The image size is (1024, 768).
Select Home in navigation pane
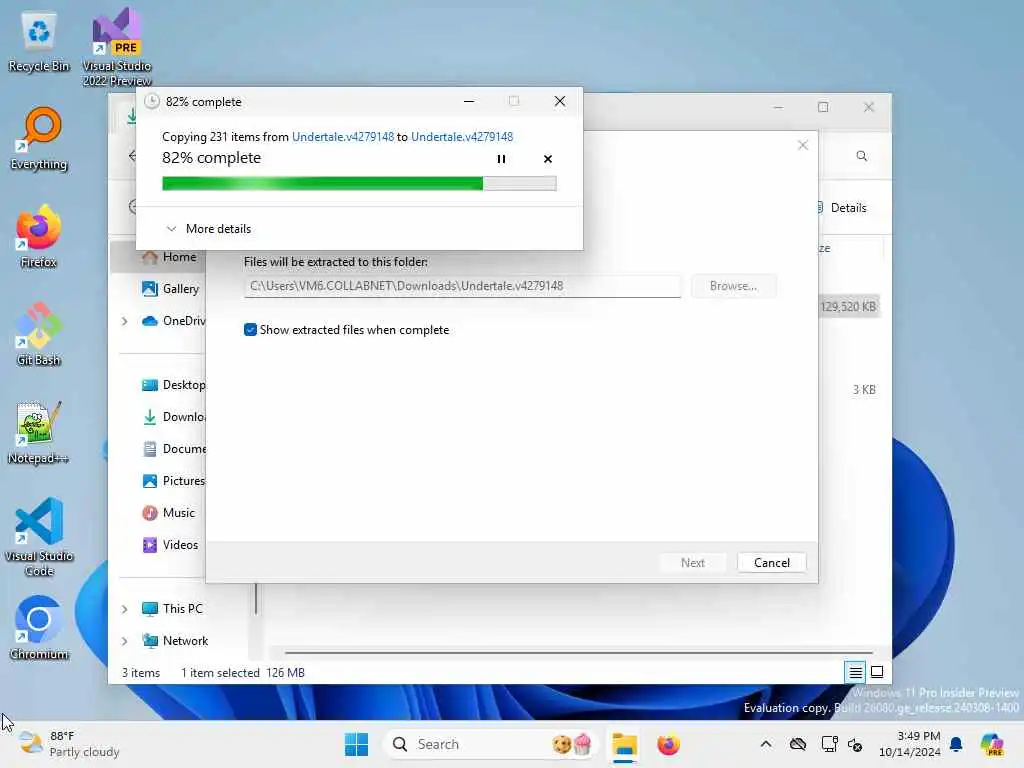[x=169, y=257]
